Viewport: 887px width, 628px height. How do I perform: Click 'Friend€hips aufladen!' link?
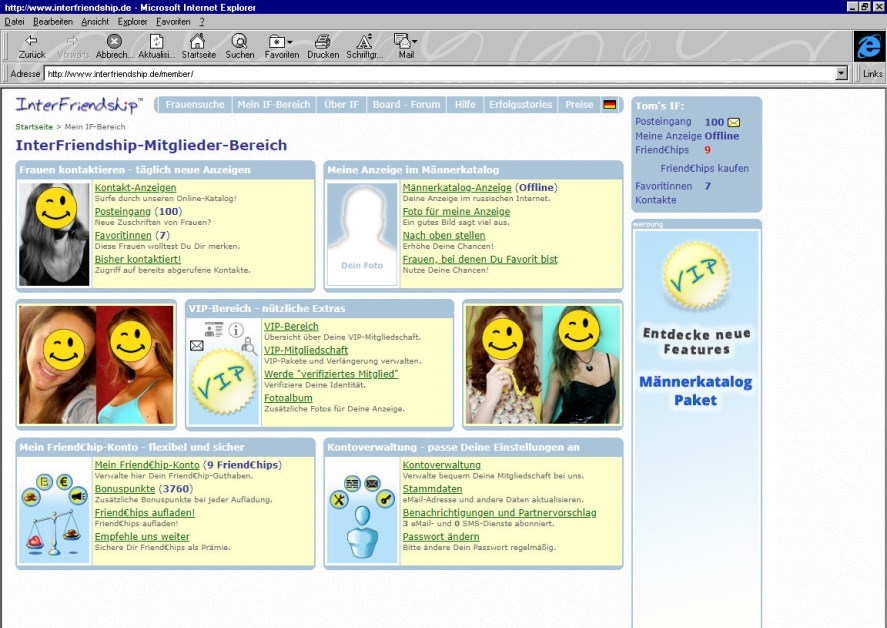click(144, 512)
